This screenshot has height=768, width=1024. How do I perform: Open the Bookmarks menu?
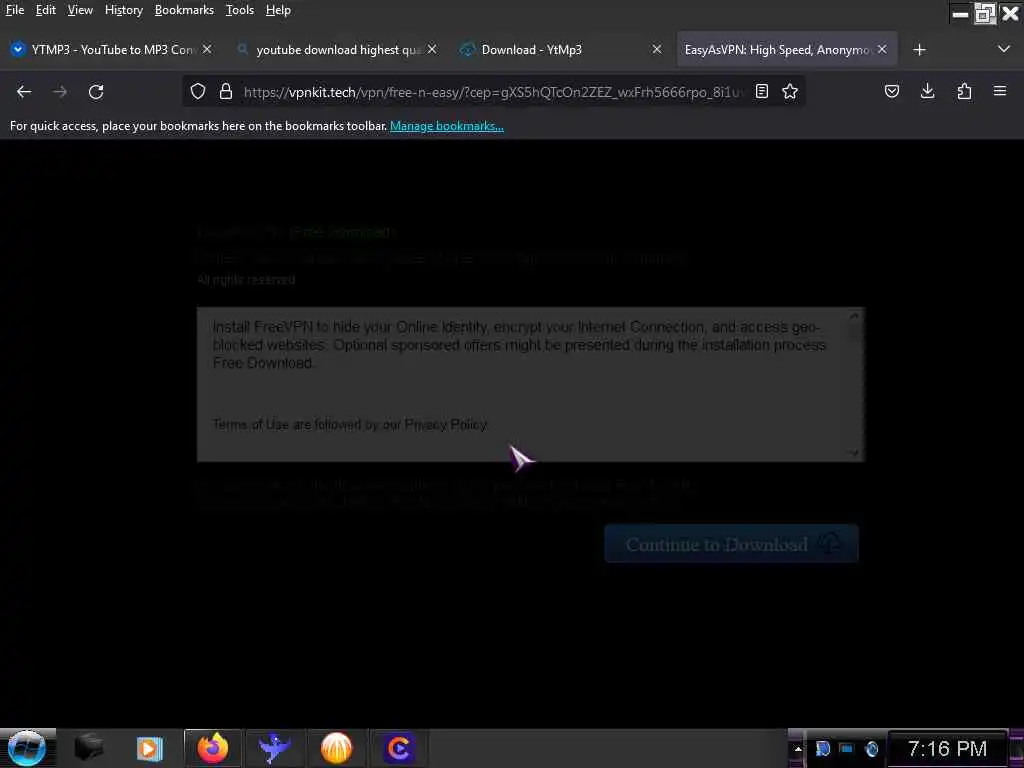coord(184,10)
